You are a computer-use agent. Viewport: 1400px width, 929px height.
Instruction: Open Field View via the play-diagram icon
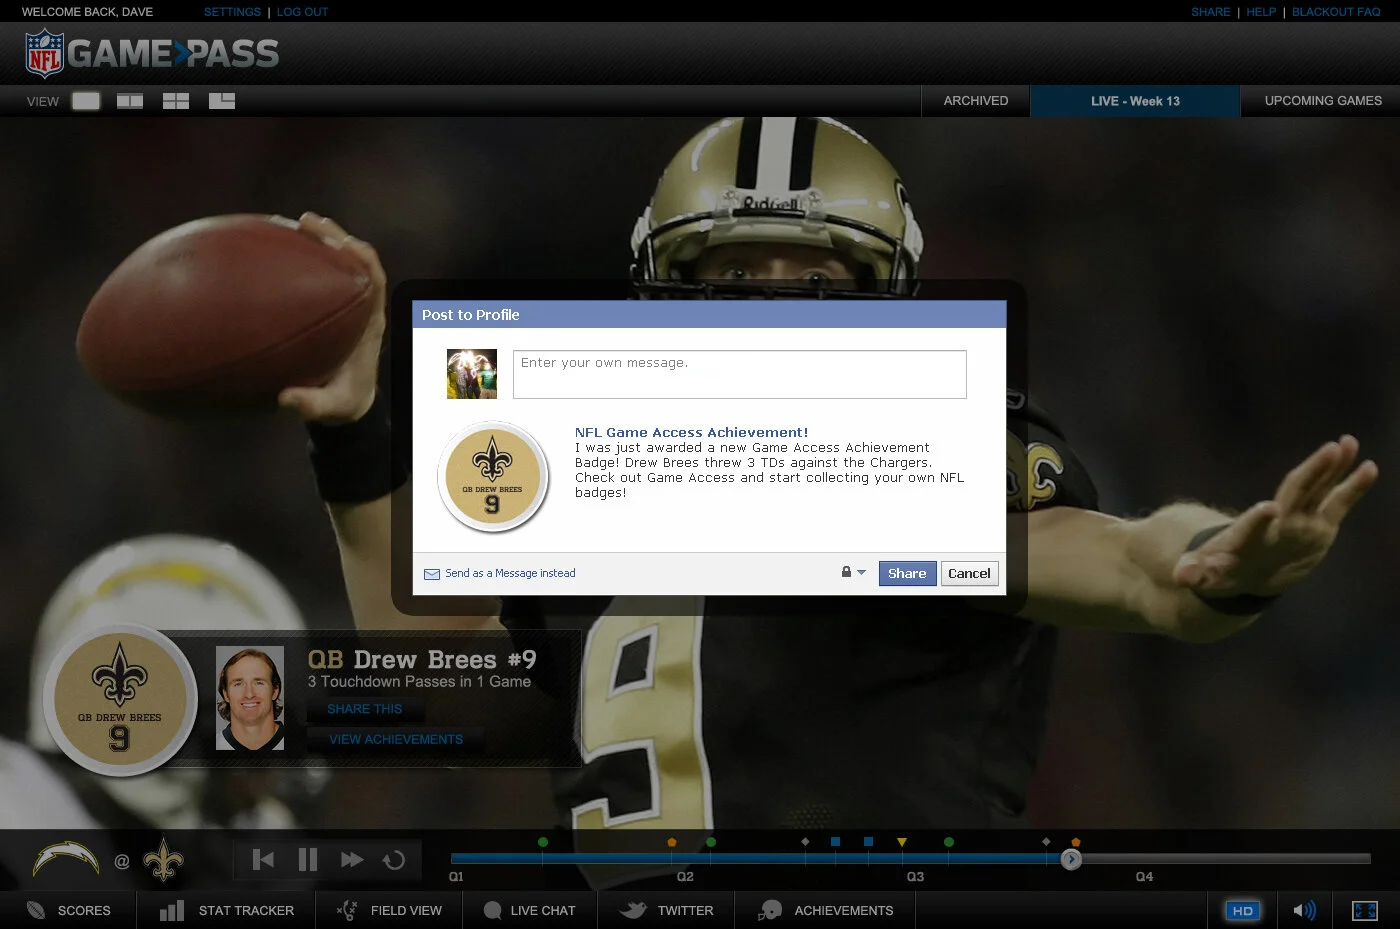pos(347,910)
